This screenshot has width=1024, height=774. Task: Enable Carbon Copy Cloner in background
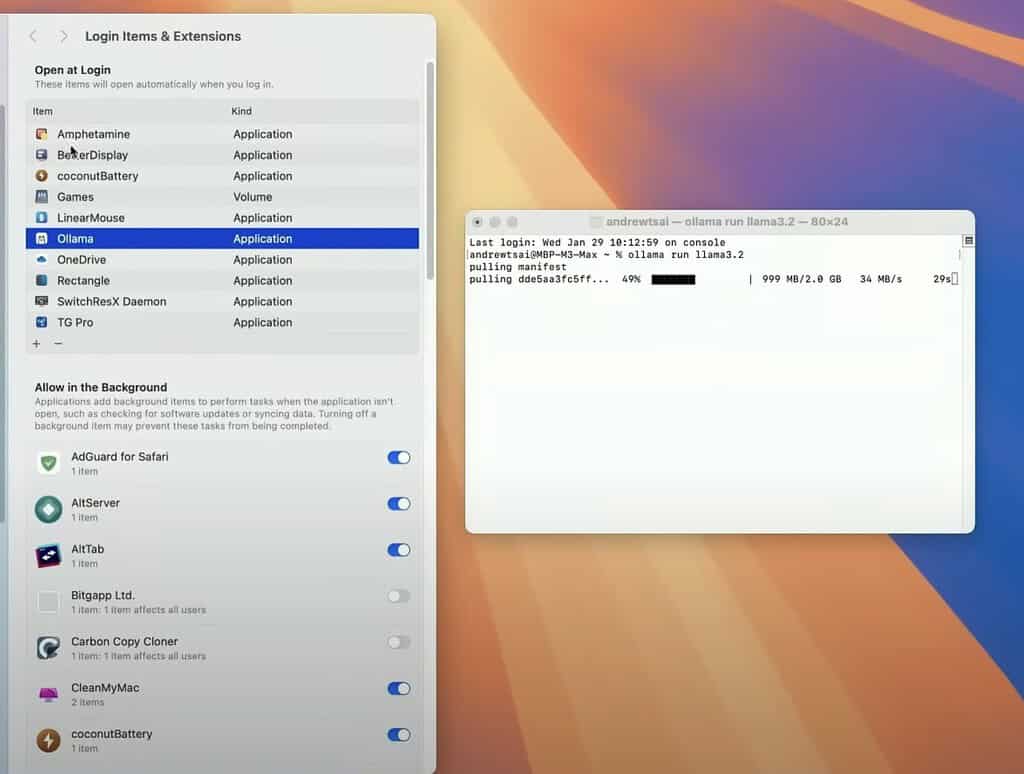coord(399,642)
